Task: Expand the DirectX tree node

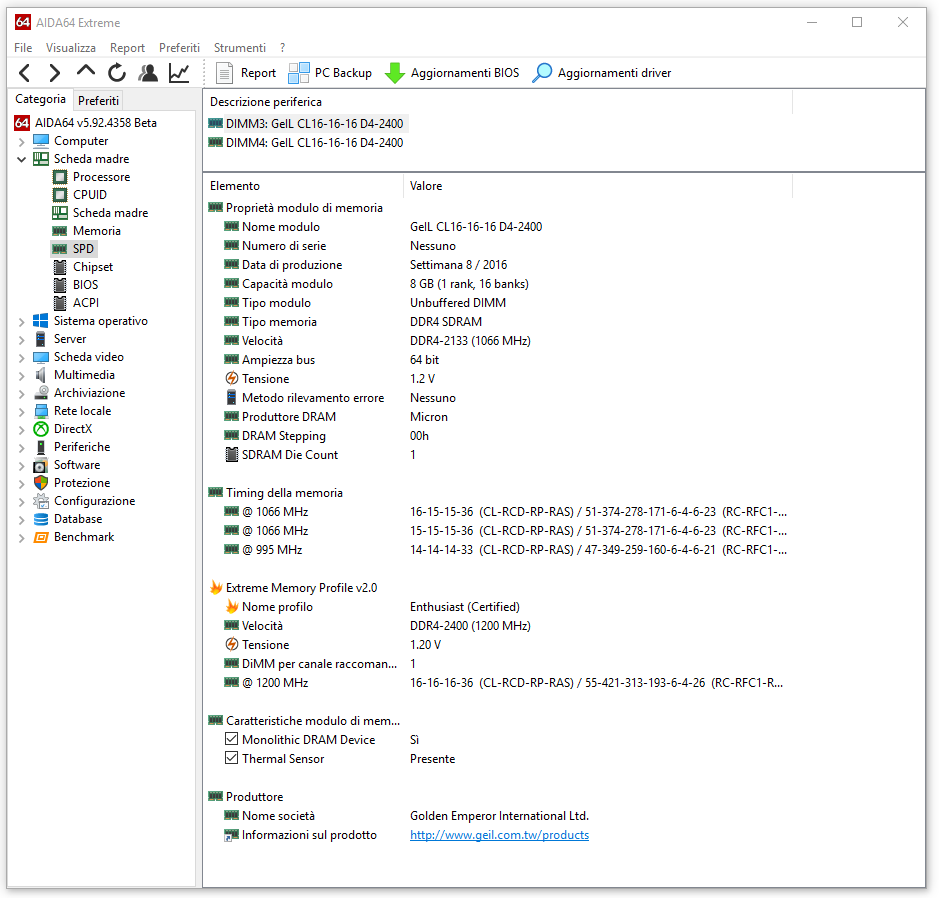Action: click(22, 429)
